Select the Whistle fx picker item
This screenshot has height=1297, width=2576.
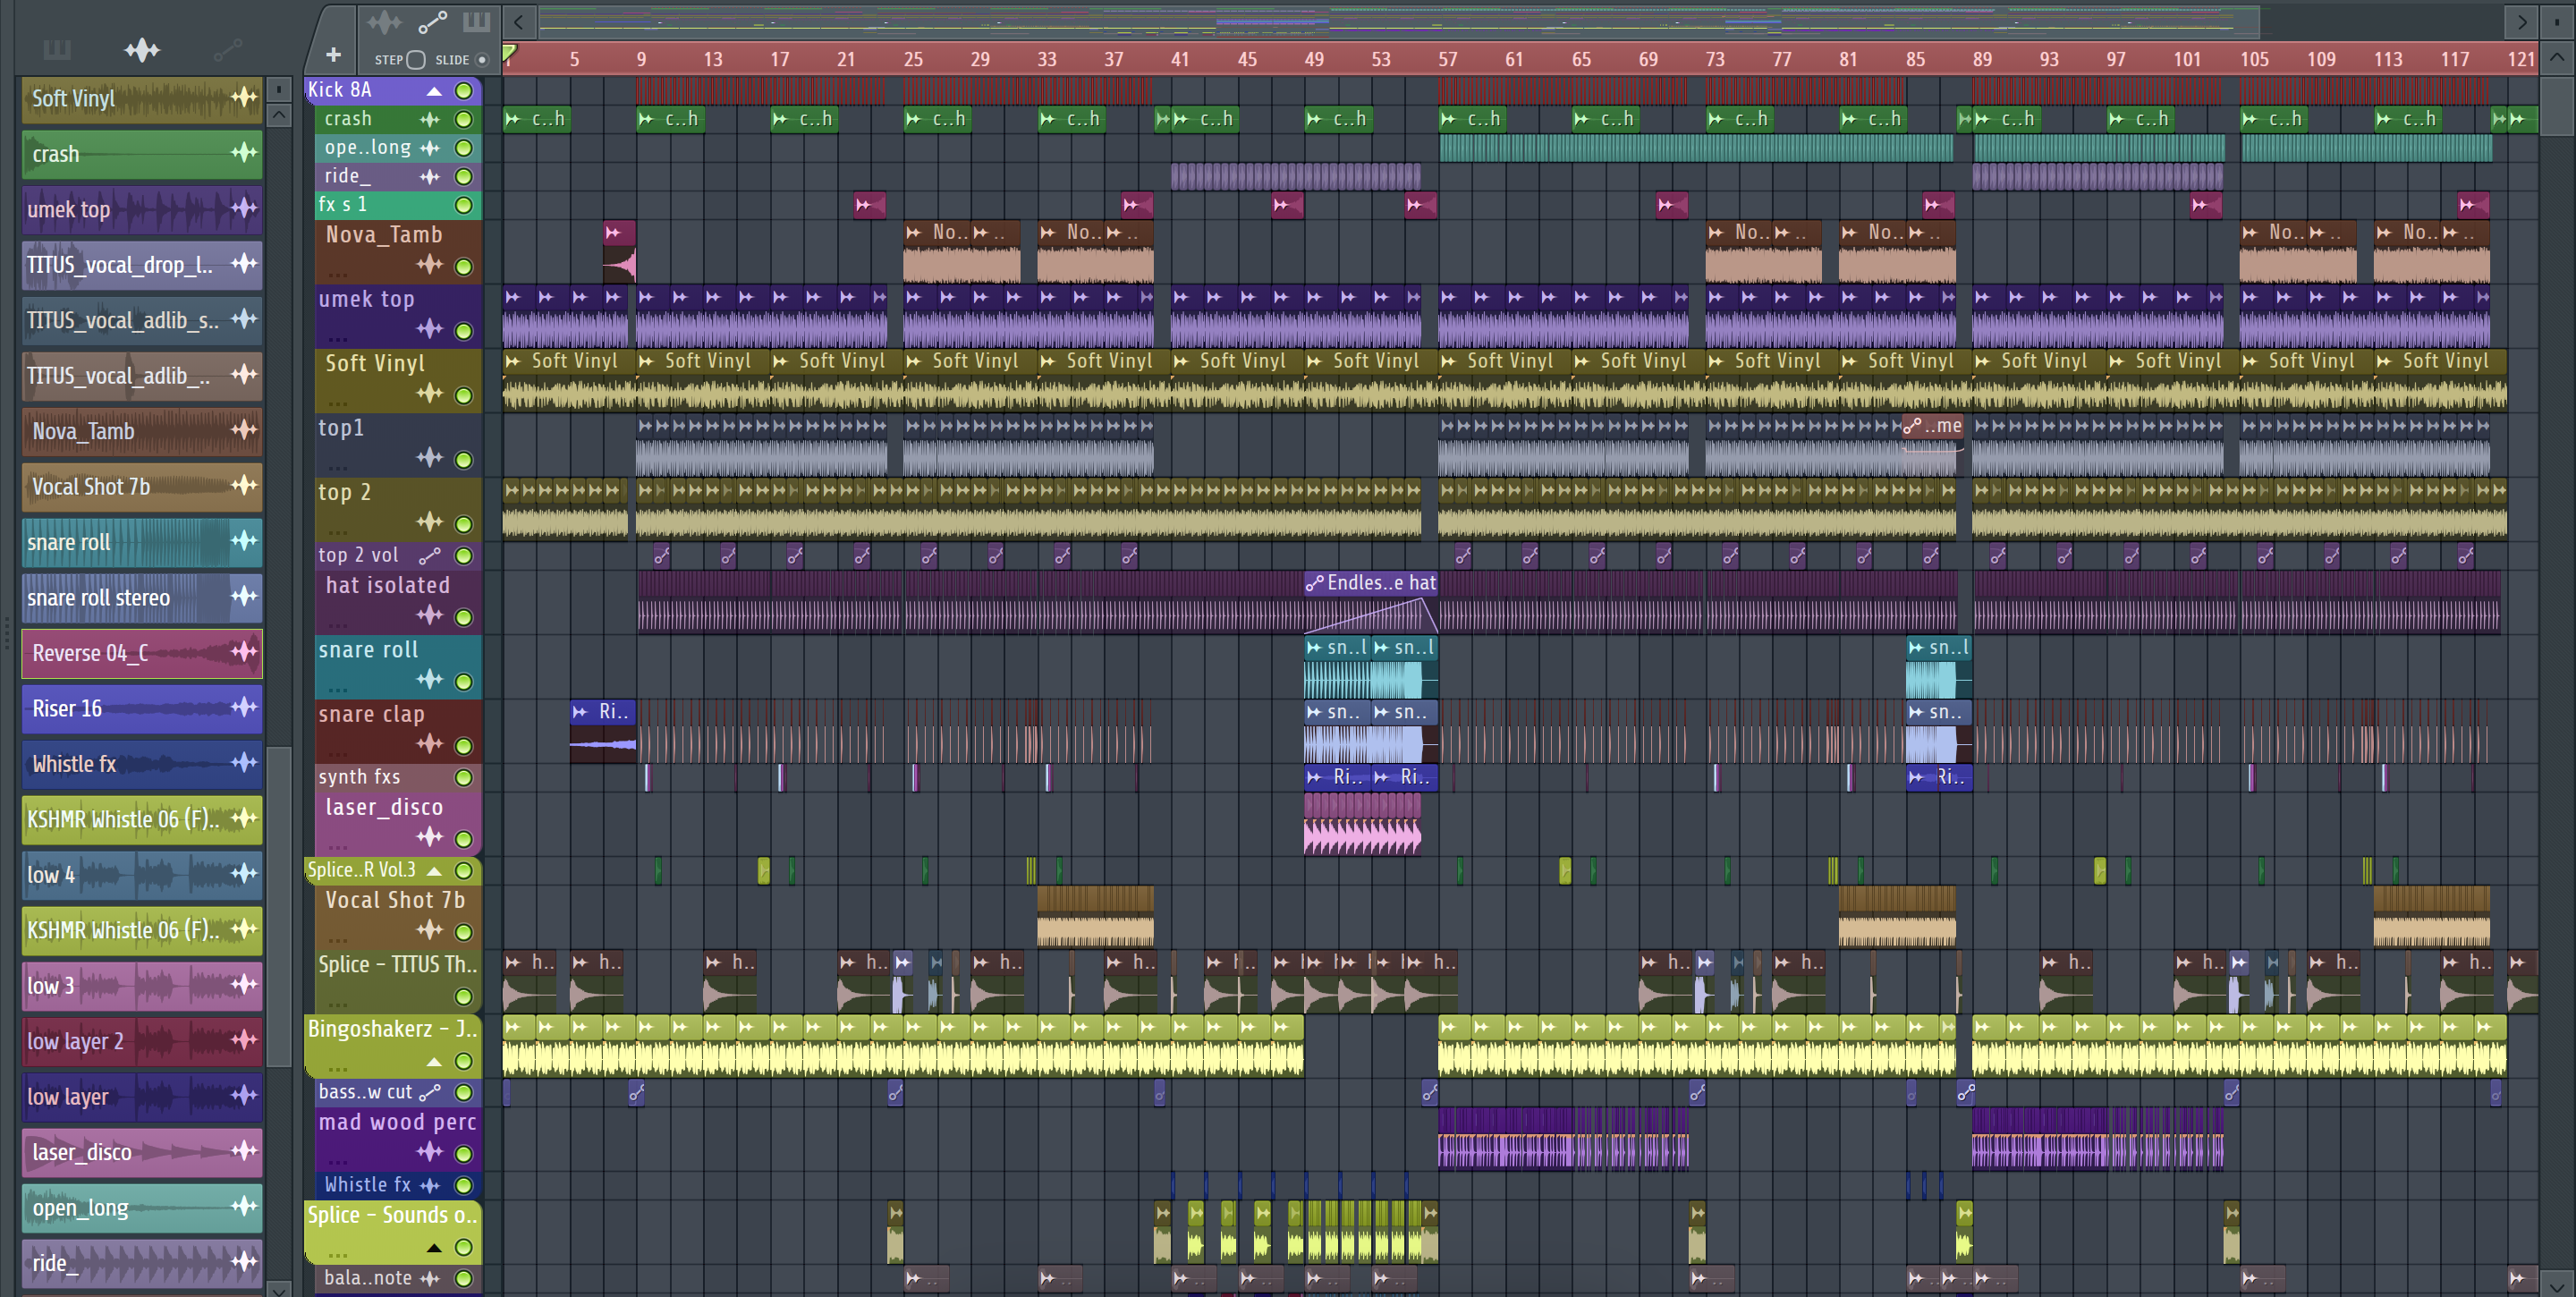pyautogui.click(x=142, y=764)
